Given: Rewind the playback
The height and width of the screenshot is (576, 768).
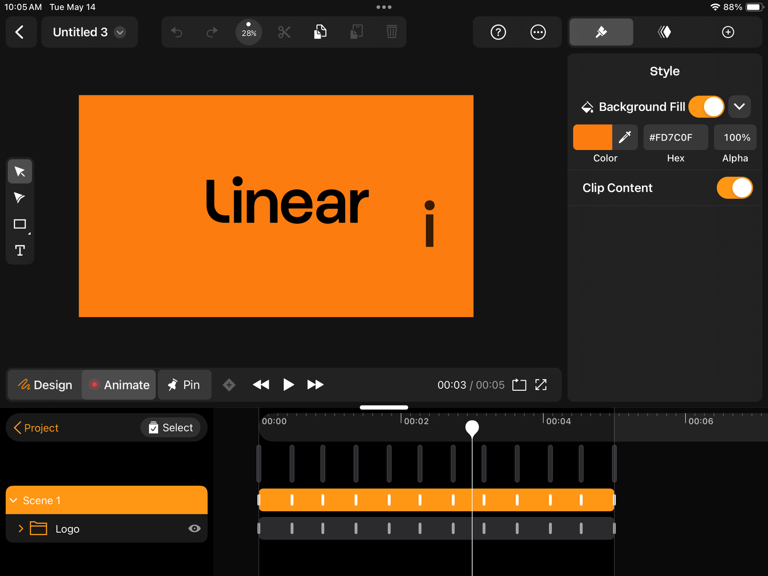Looking at the screenshot, I should [x=261, y=385].
